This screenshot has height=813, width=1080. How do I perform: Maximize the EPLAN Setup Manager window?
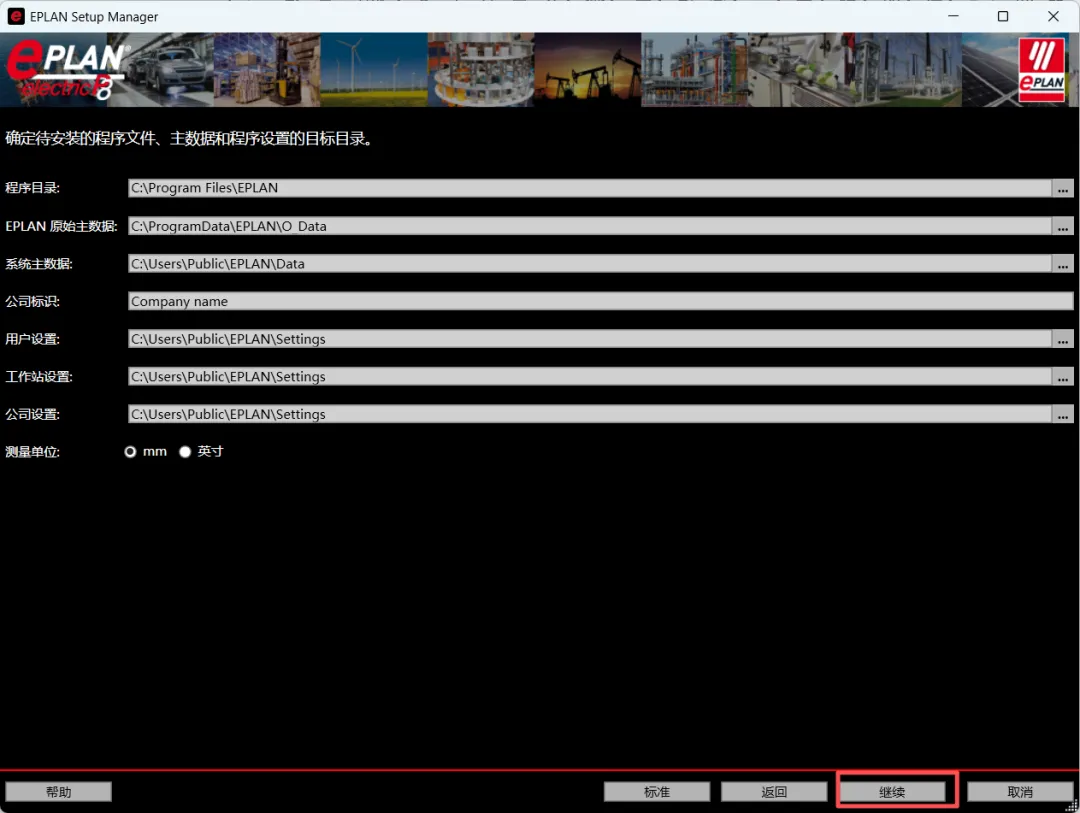point(1003,17)
